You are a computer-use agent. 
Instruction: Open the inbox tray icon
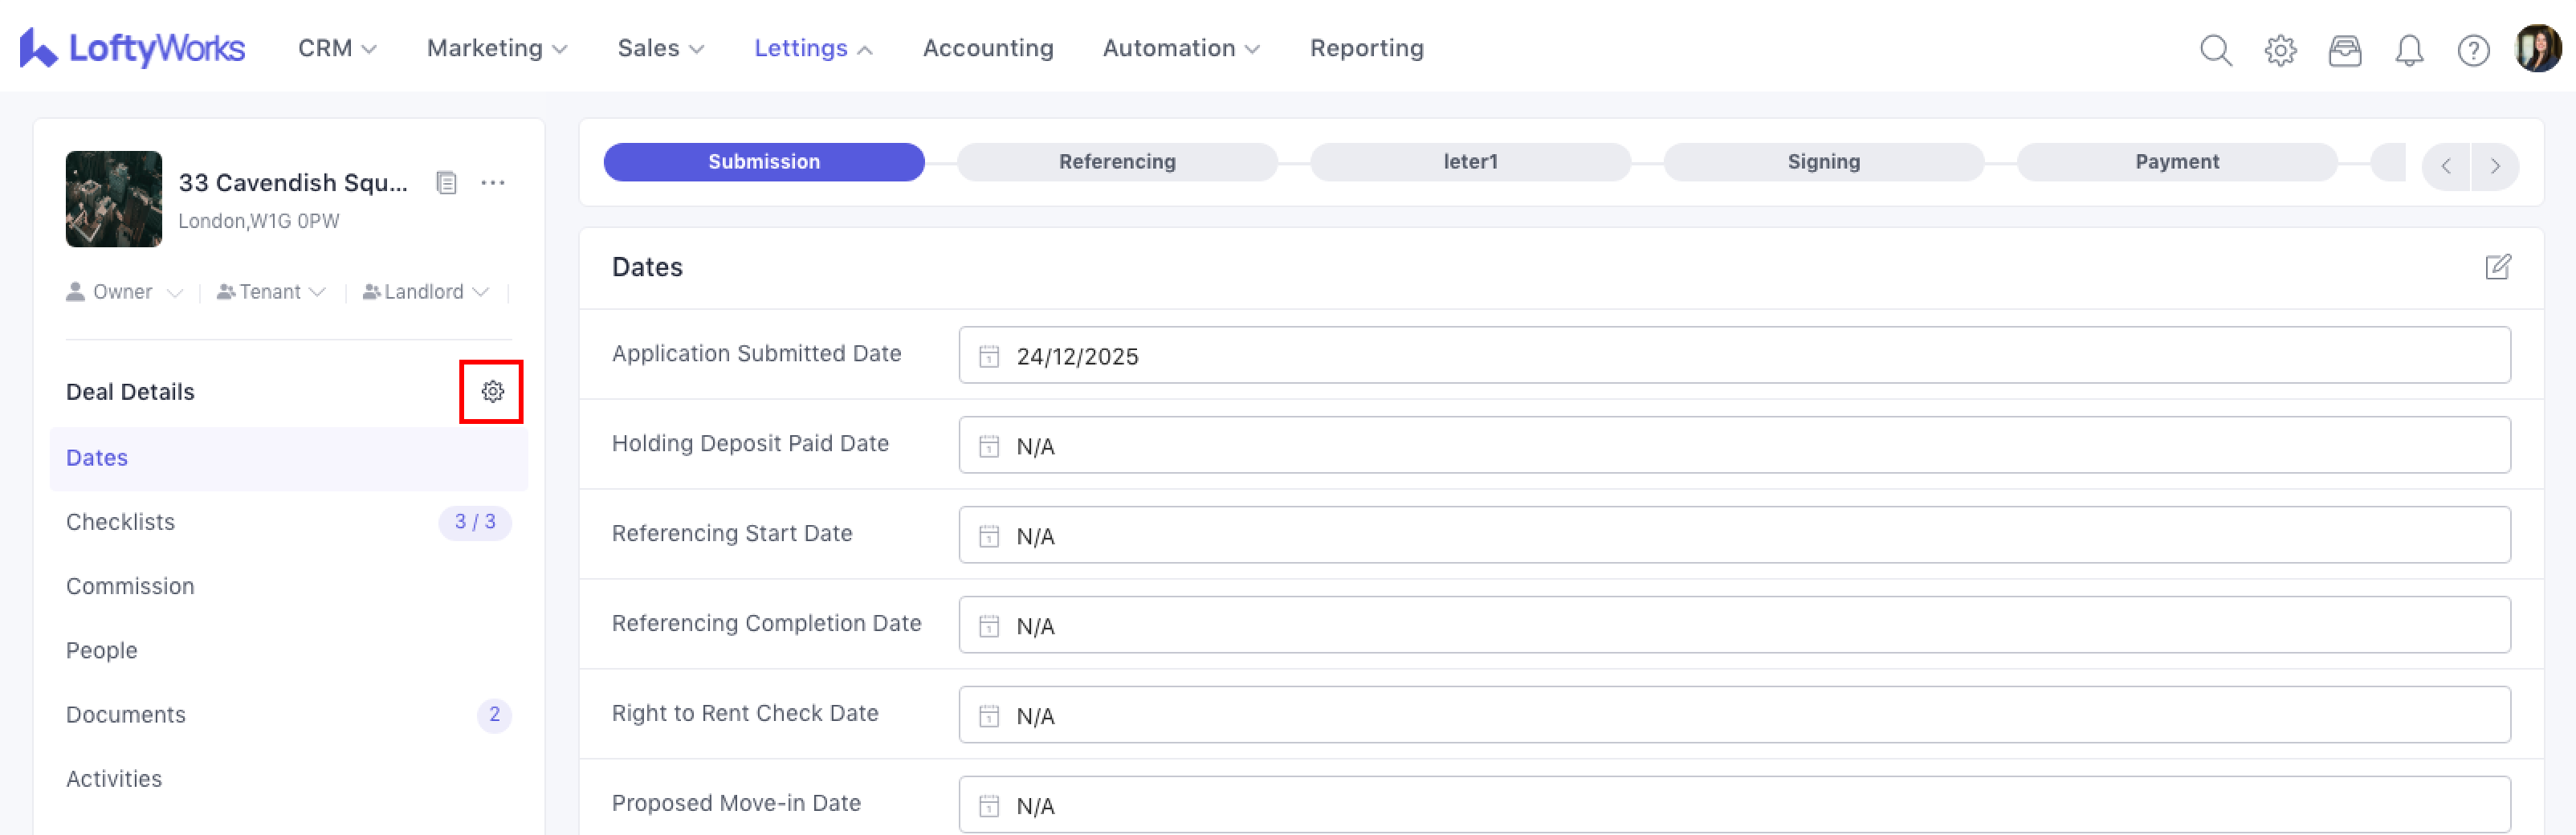pos(2344,50)
